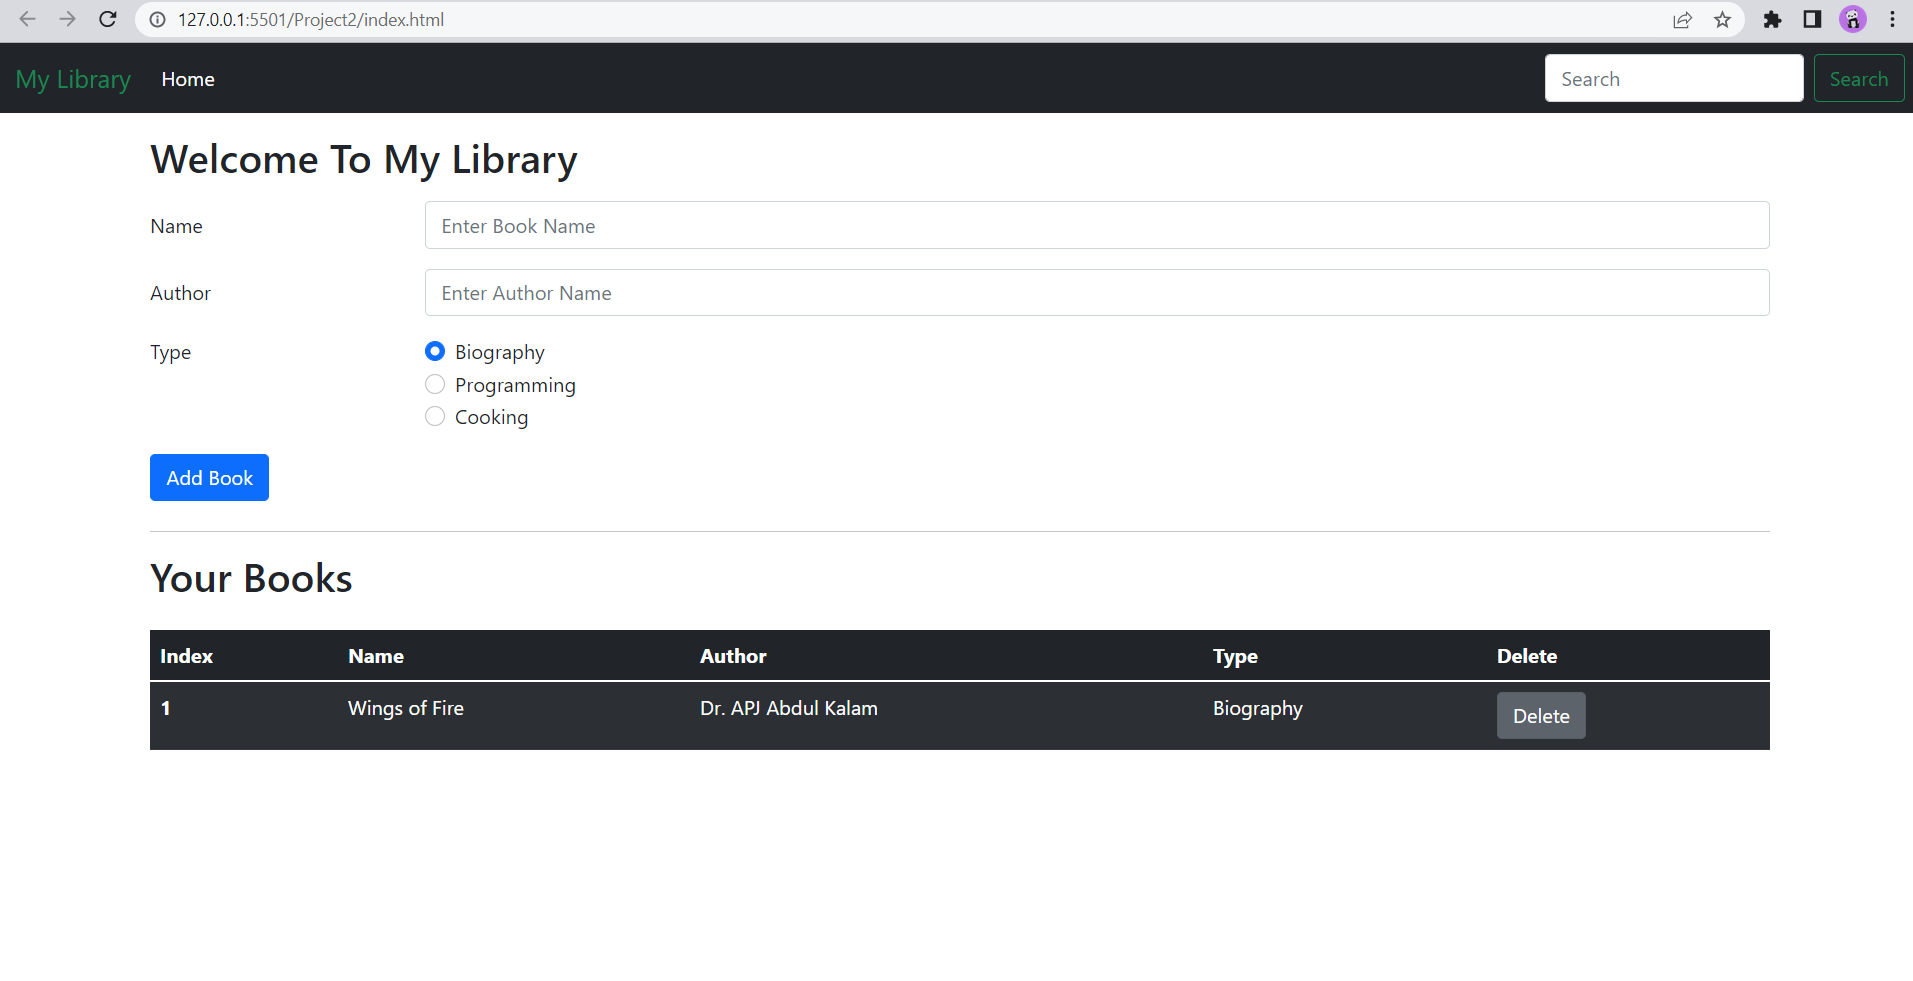This screenshot has height=981, width=1913.
Task: Delete the Wings of Fire book entry
Action: [1540, 715]
